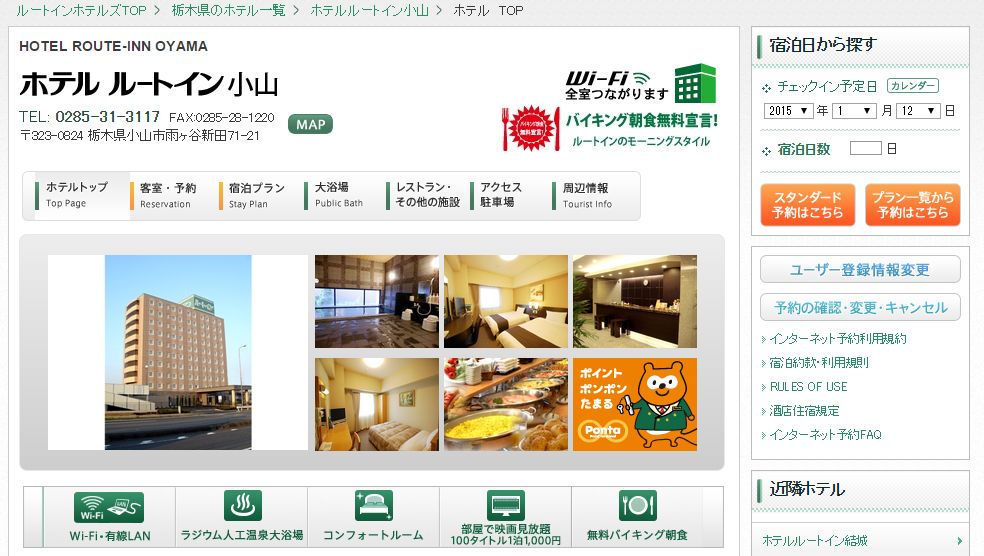Click the スタンダード予約はこちら orange button
984x556 pixels.
[808, 205]
